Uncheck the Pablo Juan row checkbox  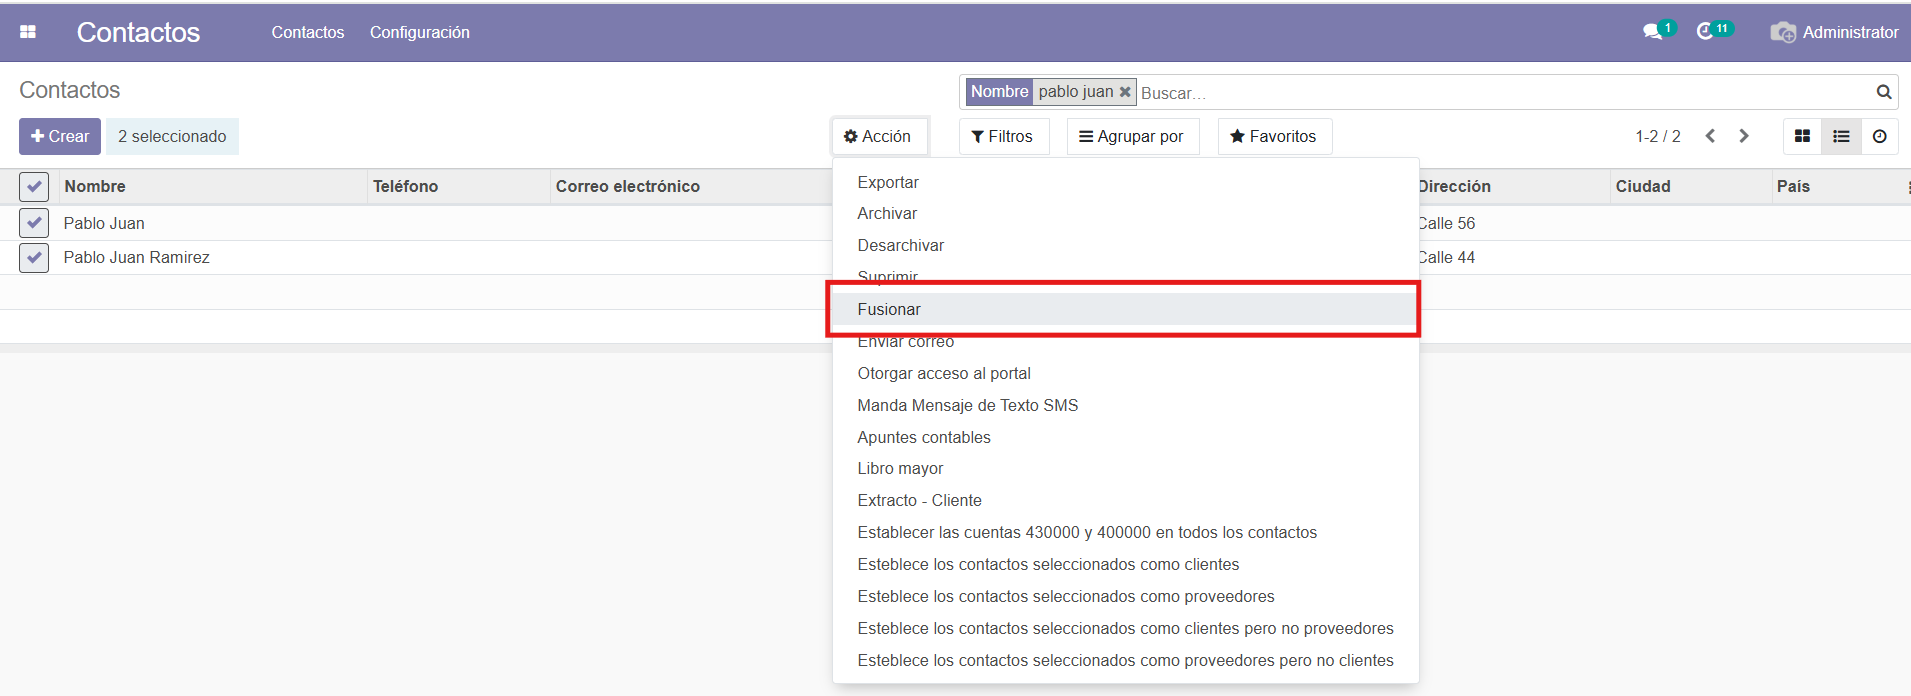(x=34, y=223)
